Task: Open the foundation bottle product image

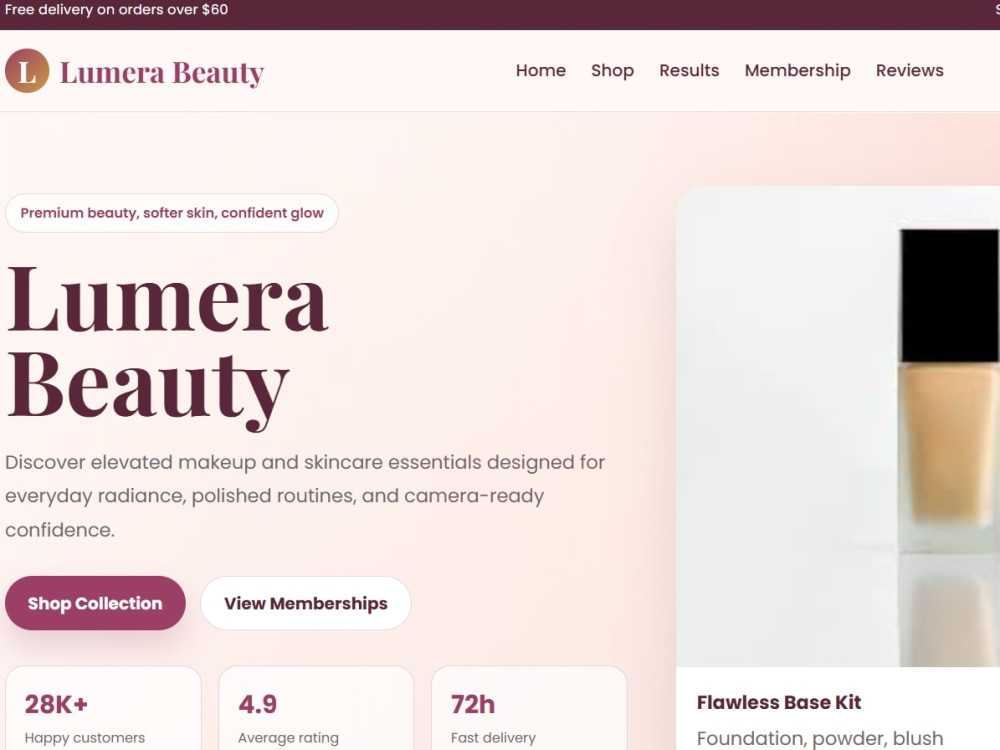Action: (838, 427)
